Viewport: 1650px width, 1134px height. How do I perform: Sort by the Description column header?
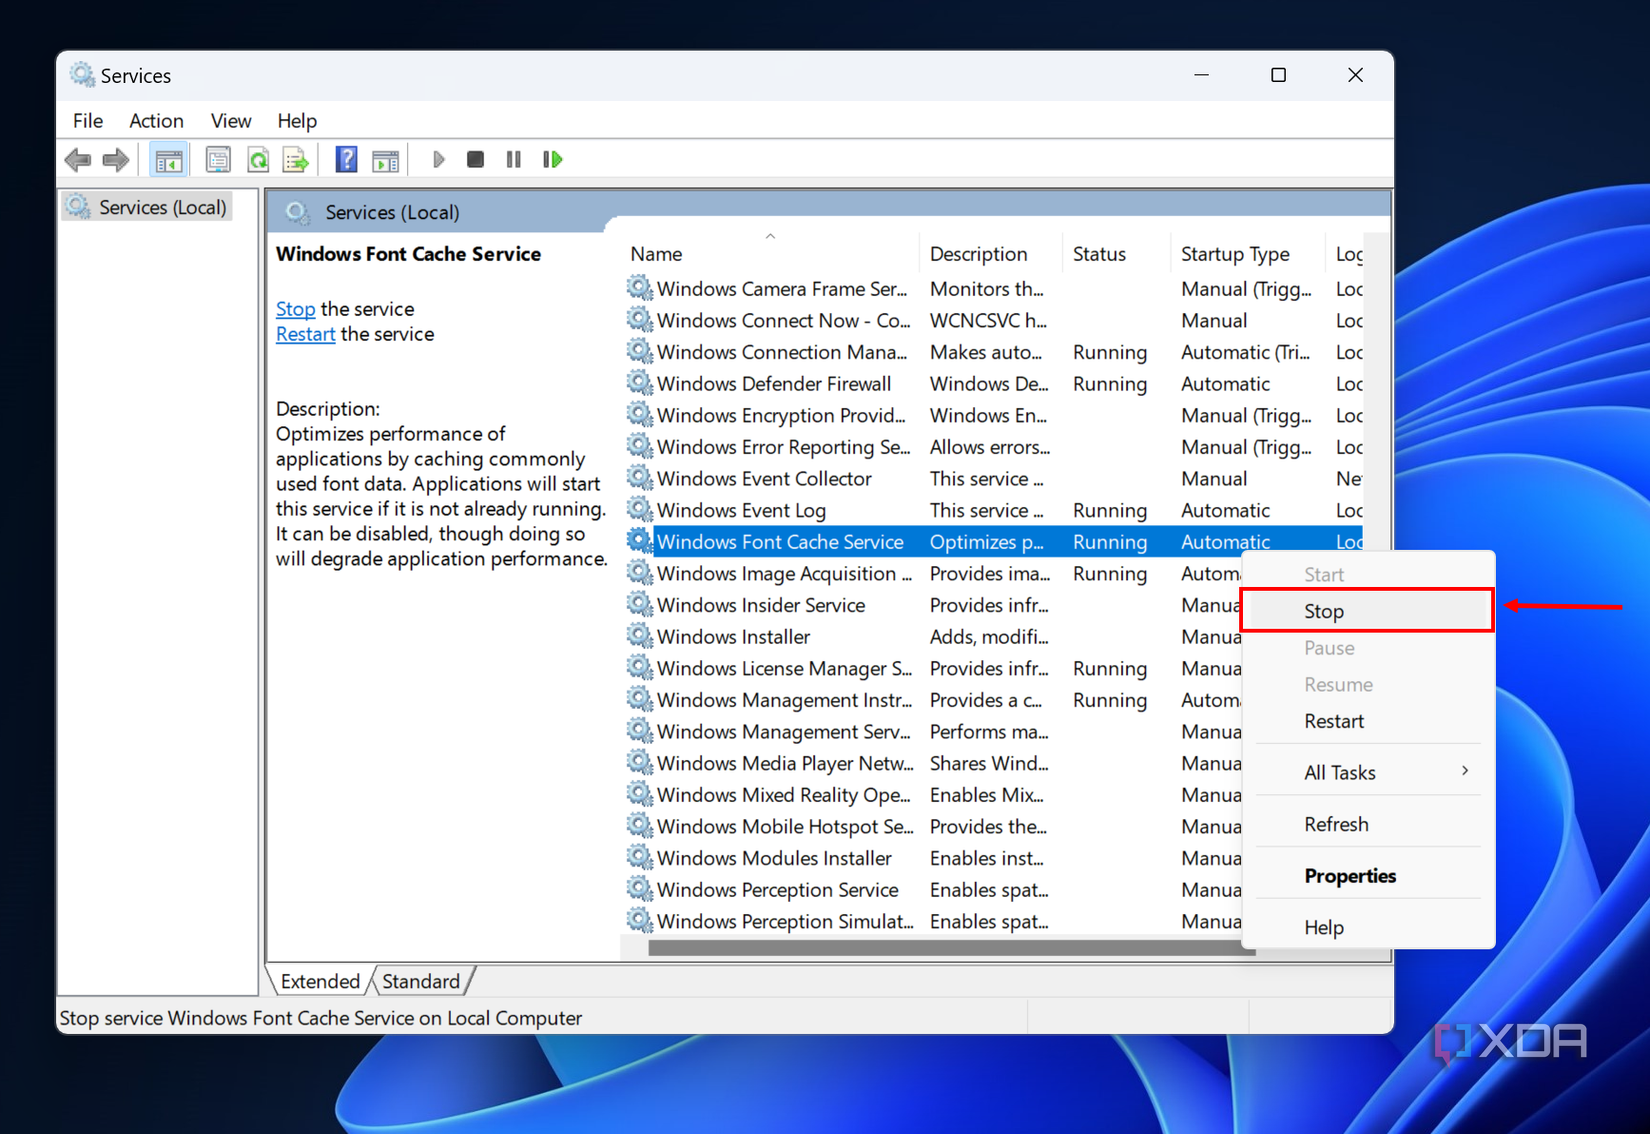pos(989,254)
